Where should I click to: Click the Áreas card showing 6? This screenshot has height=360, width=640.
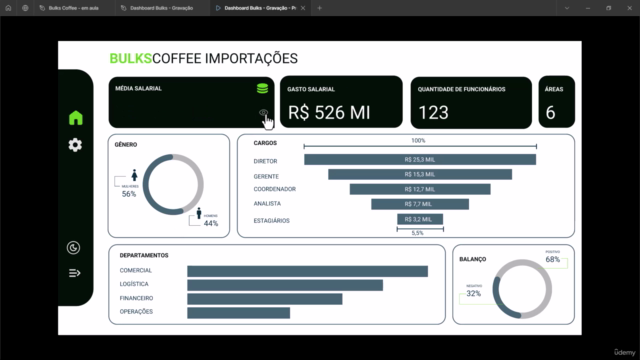[557, 102]
